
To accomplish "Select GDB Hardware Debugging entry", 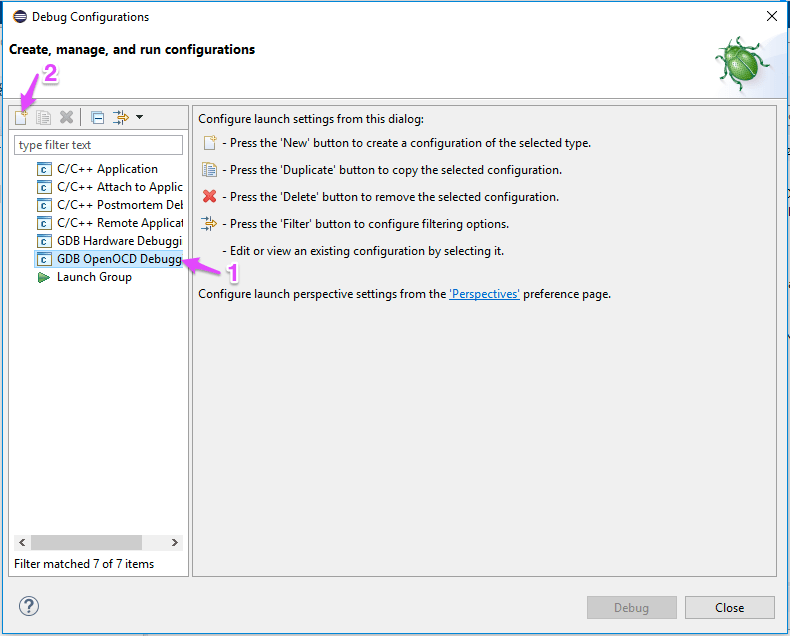I will pos(109,241).
